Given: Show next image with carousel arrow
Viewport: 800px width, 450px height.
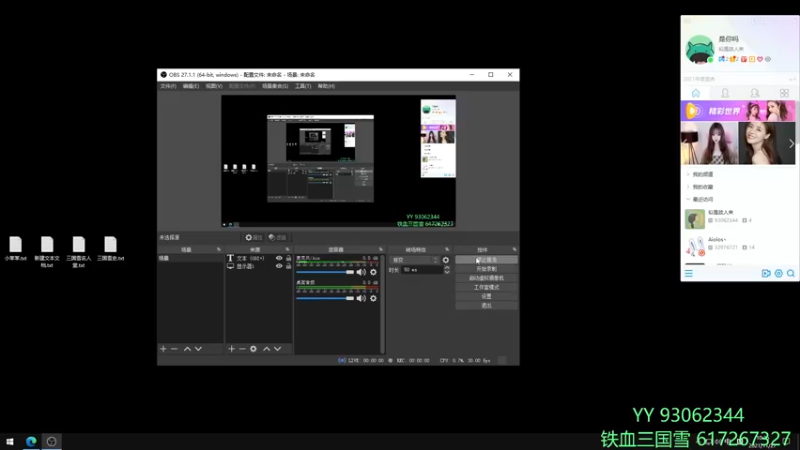Looking at the screenshot, I should pos(791,144).
